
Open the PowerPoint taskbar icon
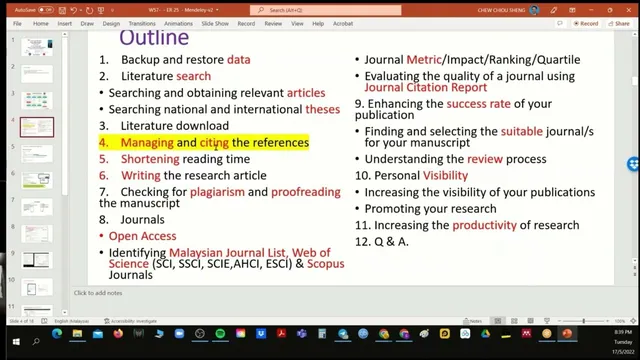click(567, 334)
